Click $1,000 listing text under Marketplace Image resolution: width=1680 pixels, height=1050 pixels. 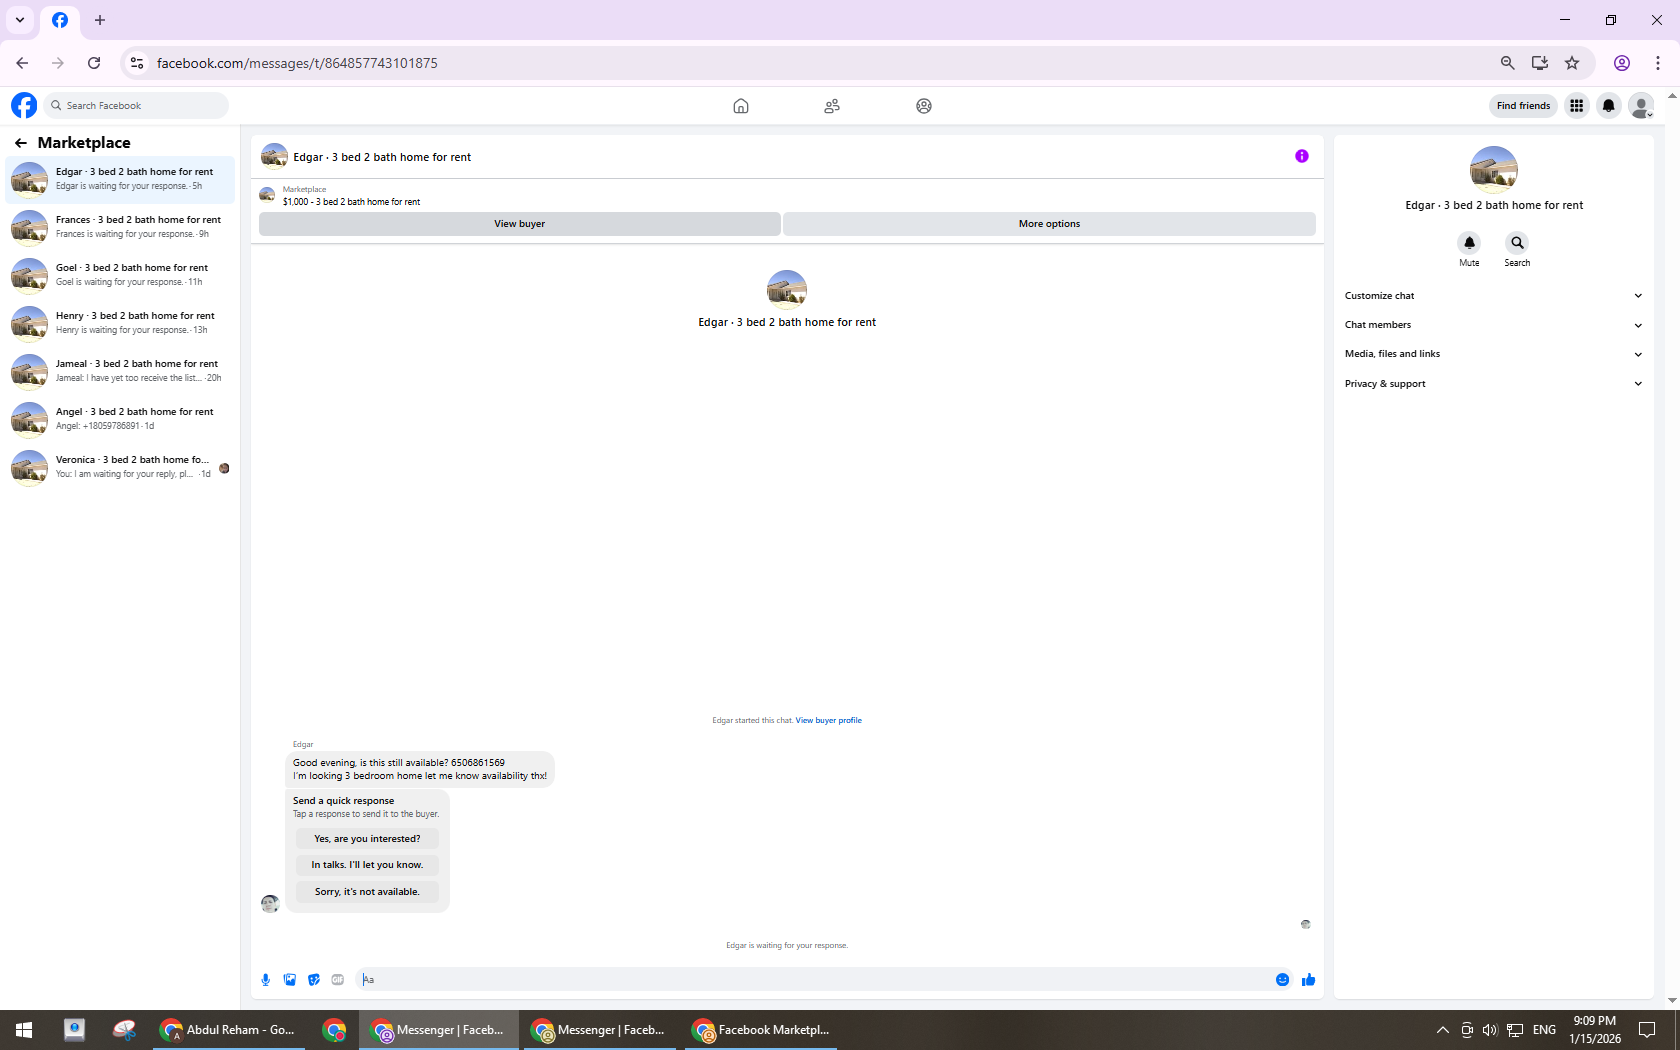click(x=351, y=202)
